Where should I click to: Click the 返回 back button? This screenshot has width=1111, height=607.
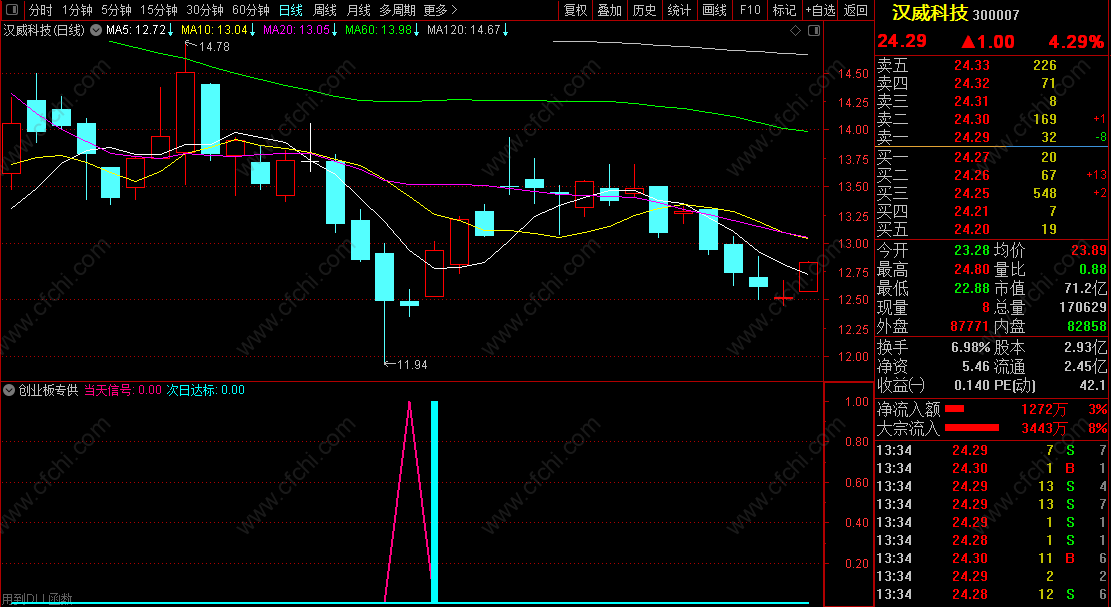coord(856,10)
